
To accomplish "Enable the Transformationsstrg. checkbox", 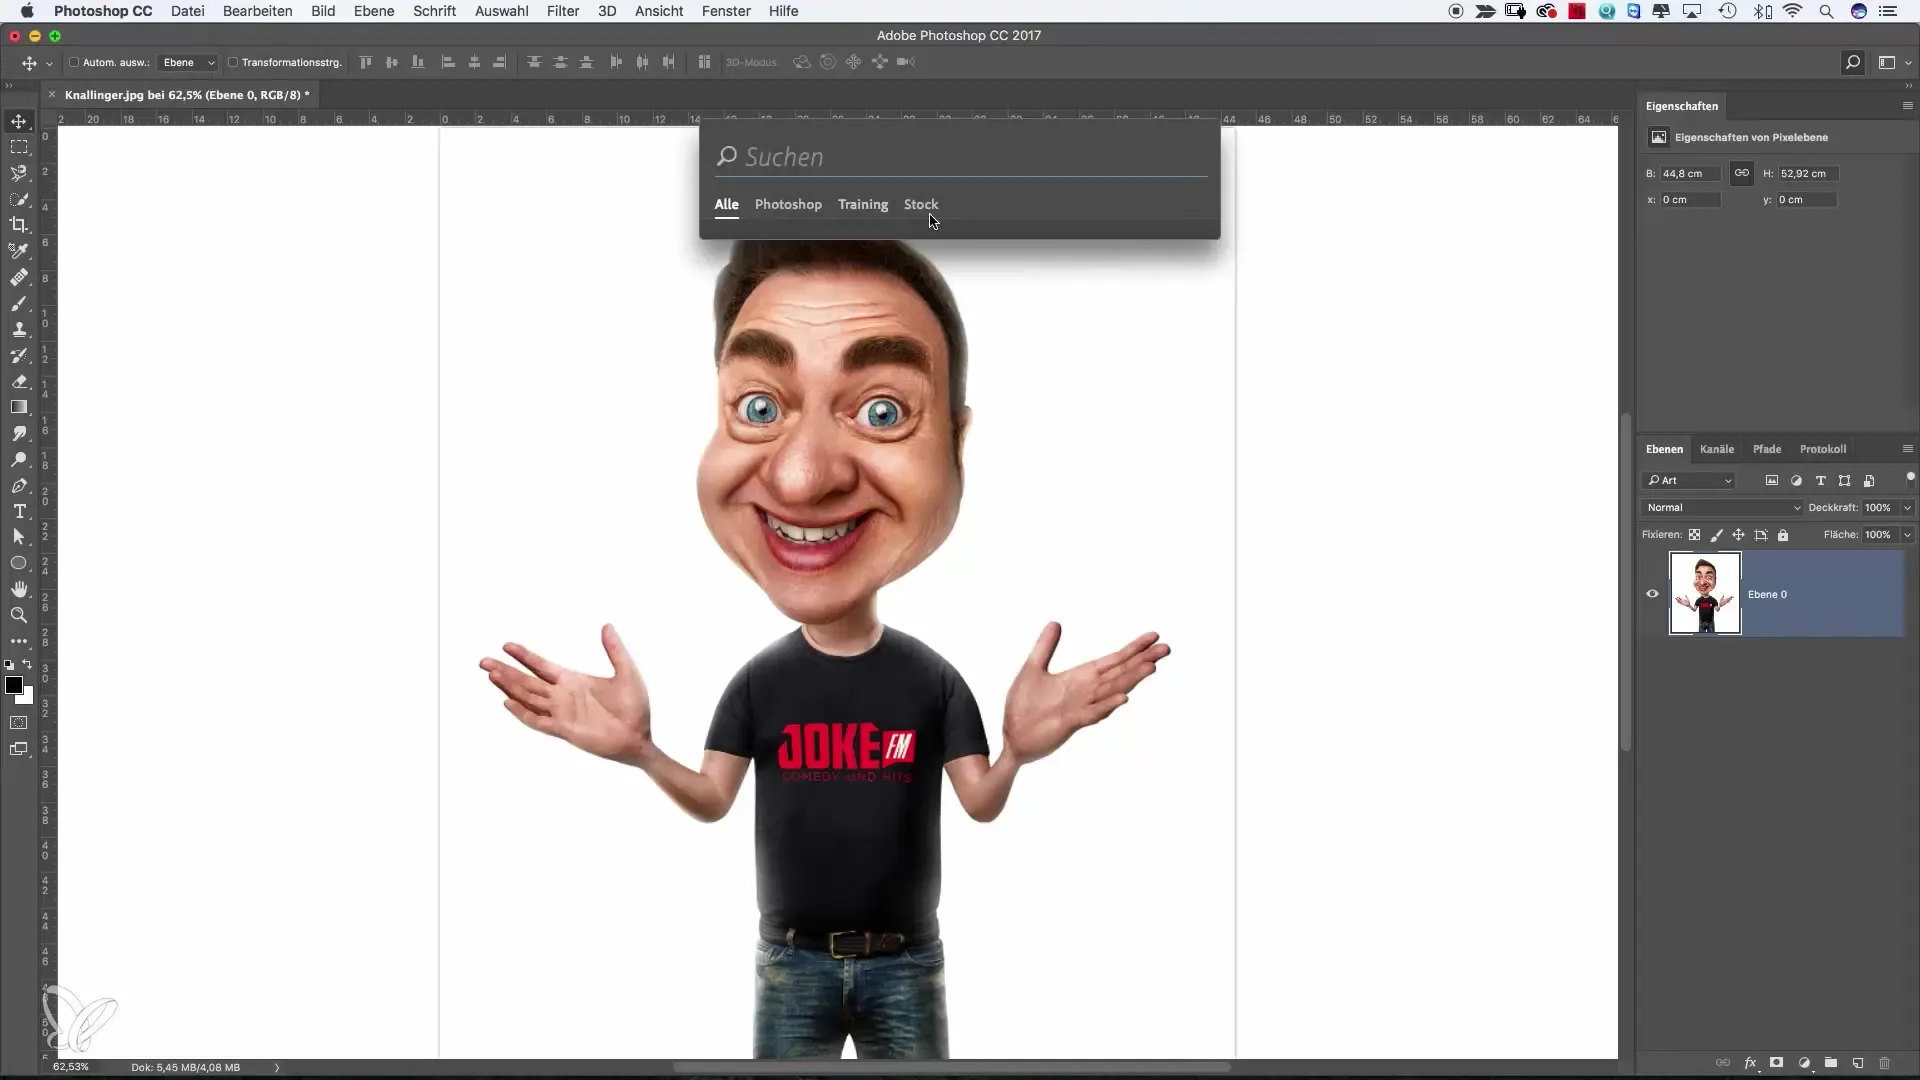I will (233, 62).
